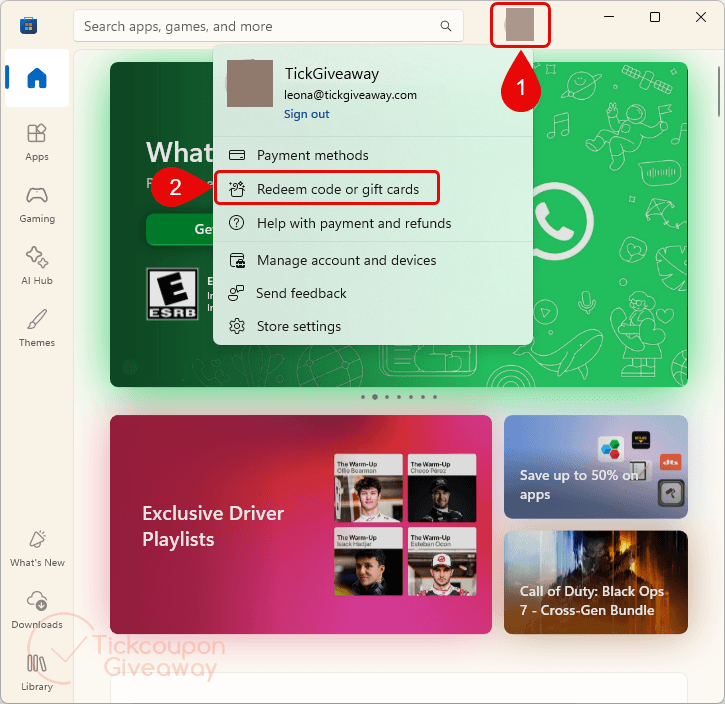Screen dimensions: 725x704
Task: Click the Home icon in sidebar
Action: [37, 78]
